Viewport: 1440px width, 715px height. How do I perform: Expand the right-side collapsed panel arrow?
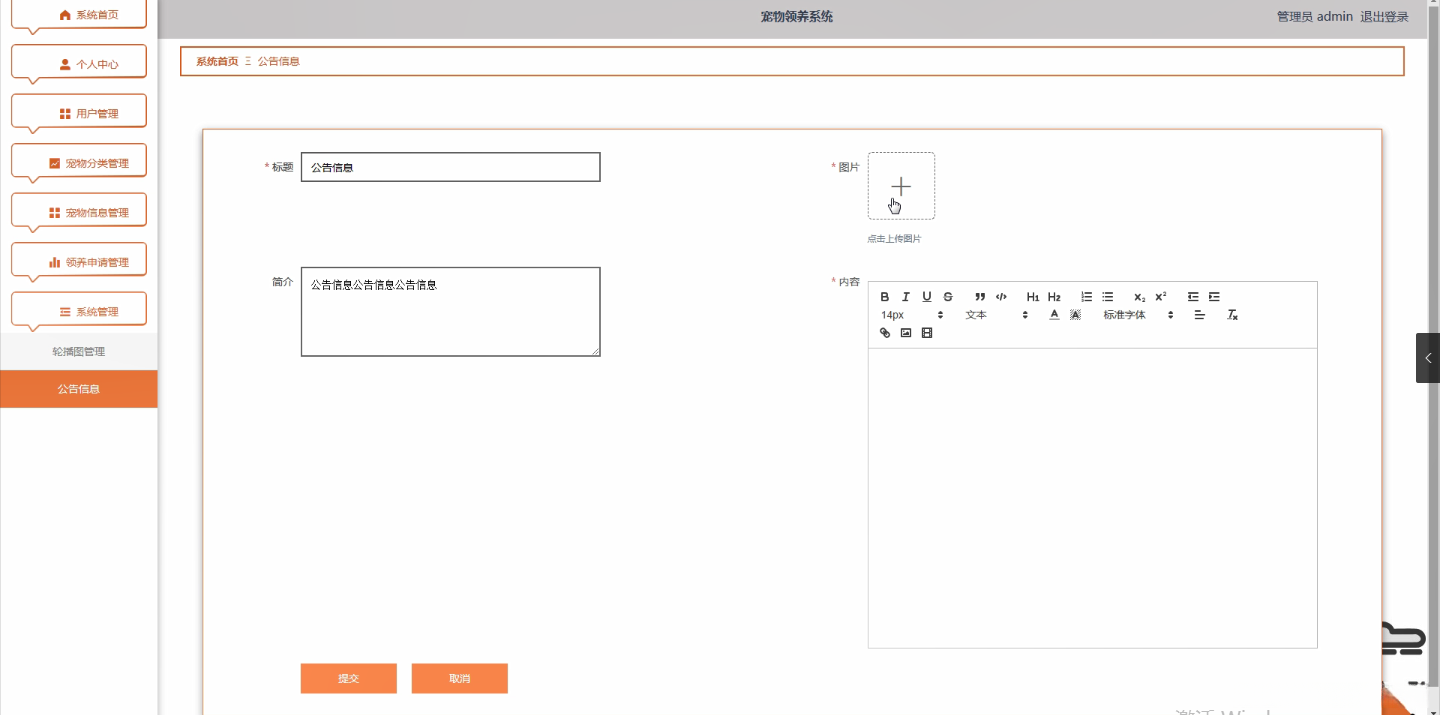coord(1428,358)
